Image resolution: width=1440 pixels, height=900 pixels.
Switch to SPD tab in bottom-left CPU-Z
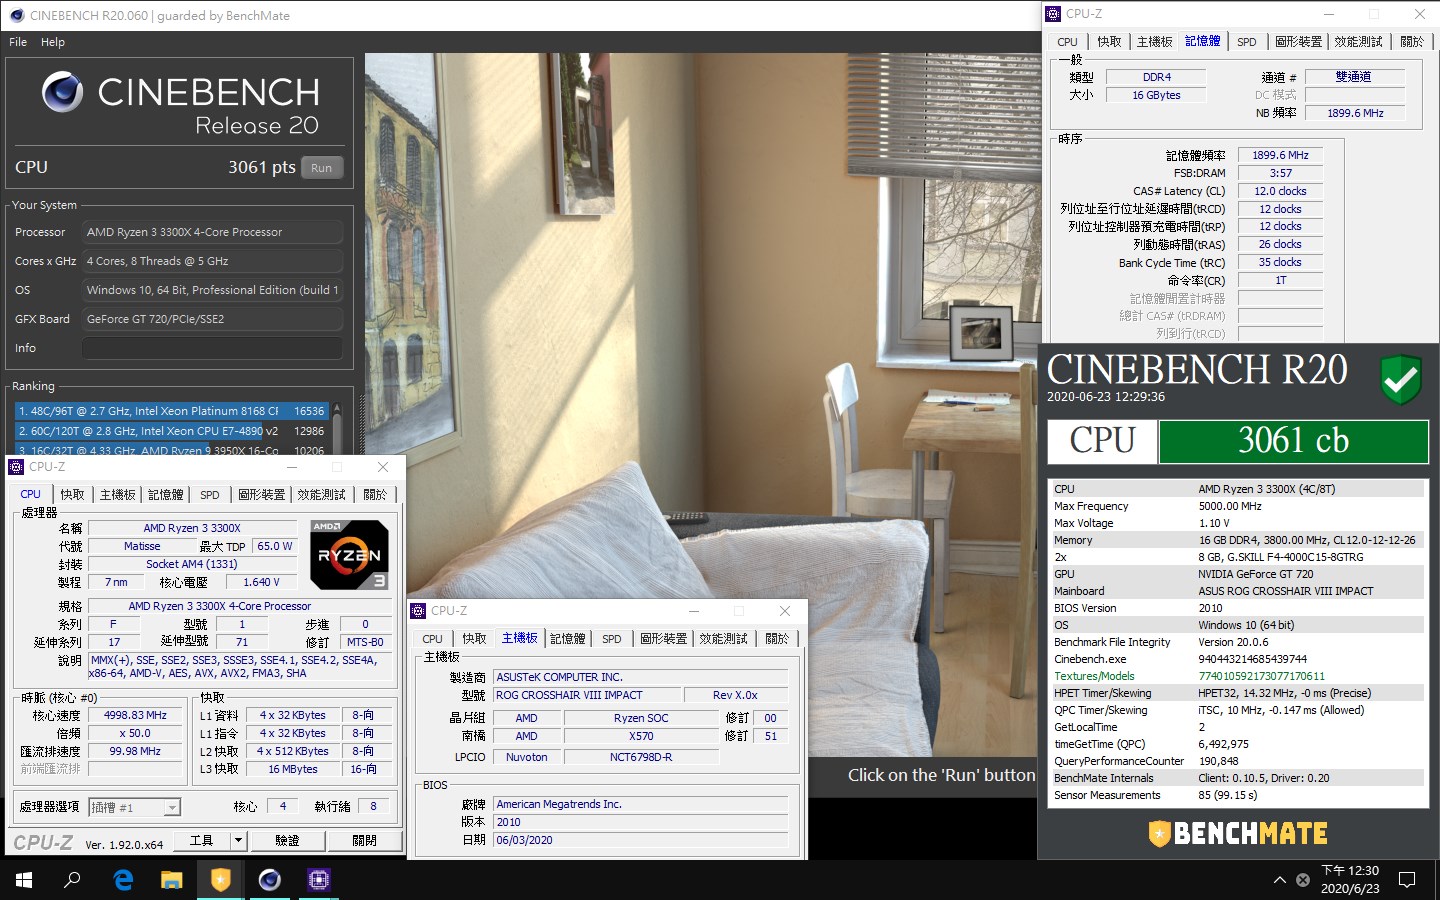[x=209, y=495]
